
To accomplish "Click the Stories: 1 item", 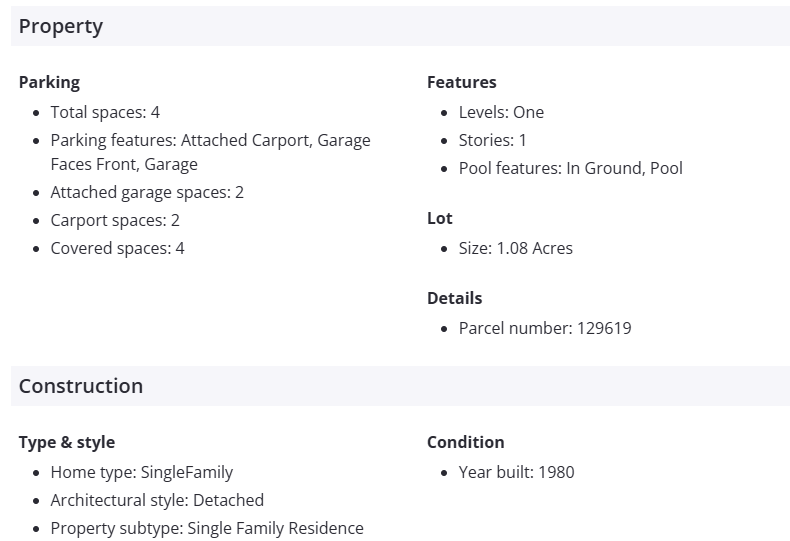I will click(492, 140).
